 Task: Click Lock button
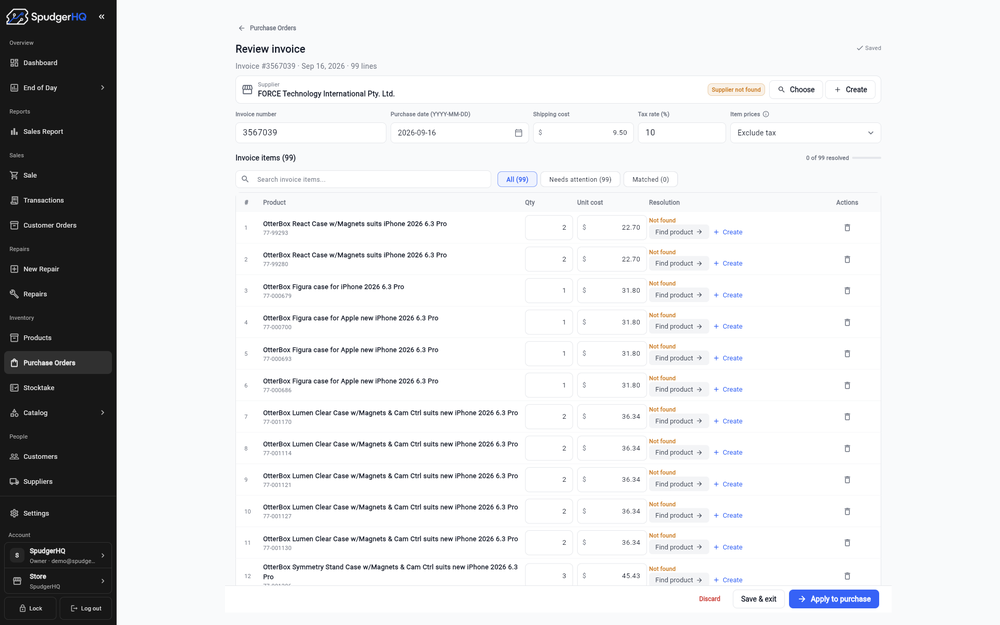click(x=30, y=608)
